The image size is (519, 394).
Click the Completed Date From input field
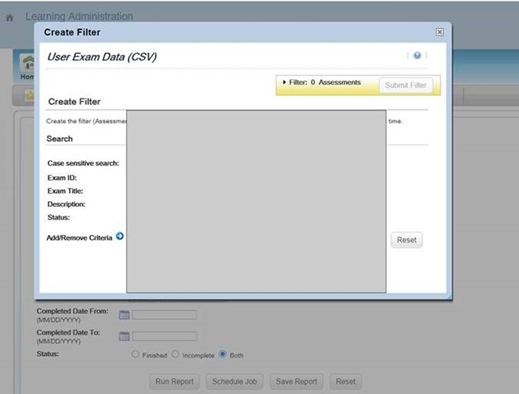pyautogui.click(x=164, y=315)
